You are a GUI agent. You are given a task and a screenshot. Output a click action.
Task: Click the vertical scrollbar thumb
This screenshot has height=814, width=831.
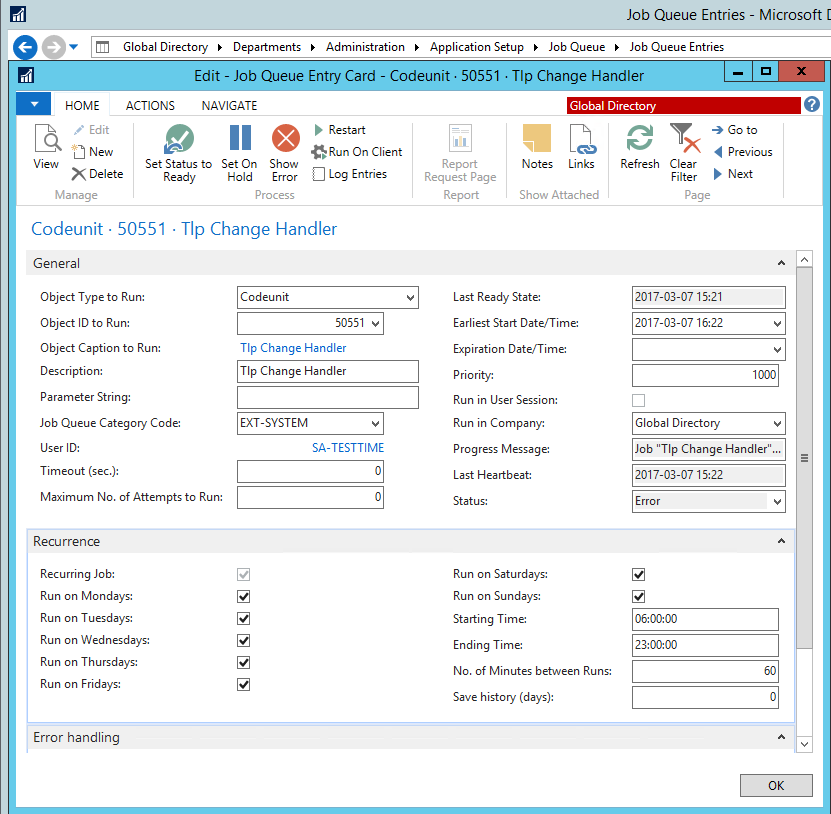pos(803,457)
